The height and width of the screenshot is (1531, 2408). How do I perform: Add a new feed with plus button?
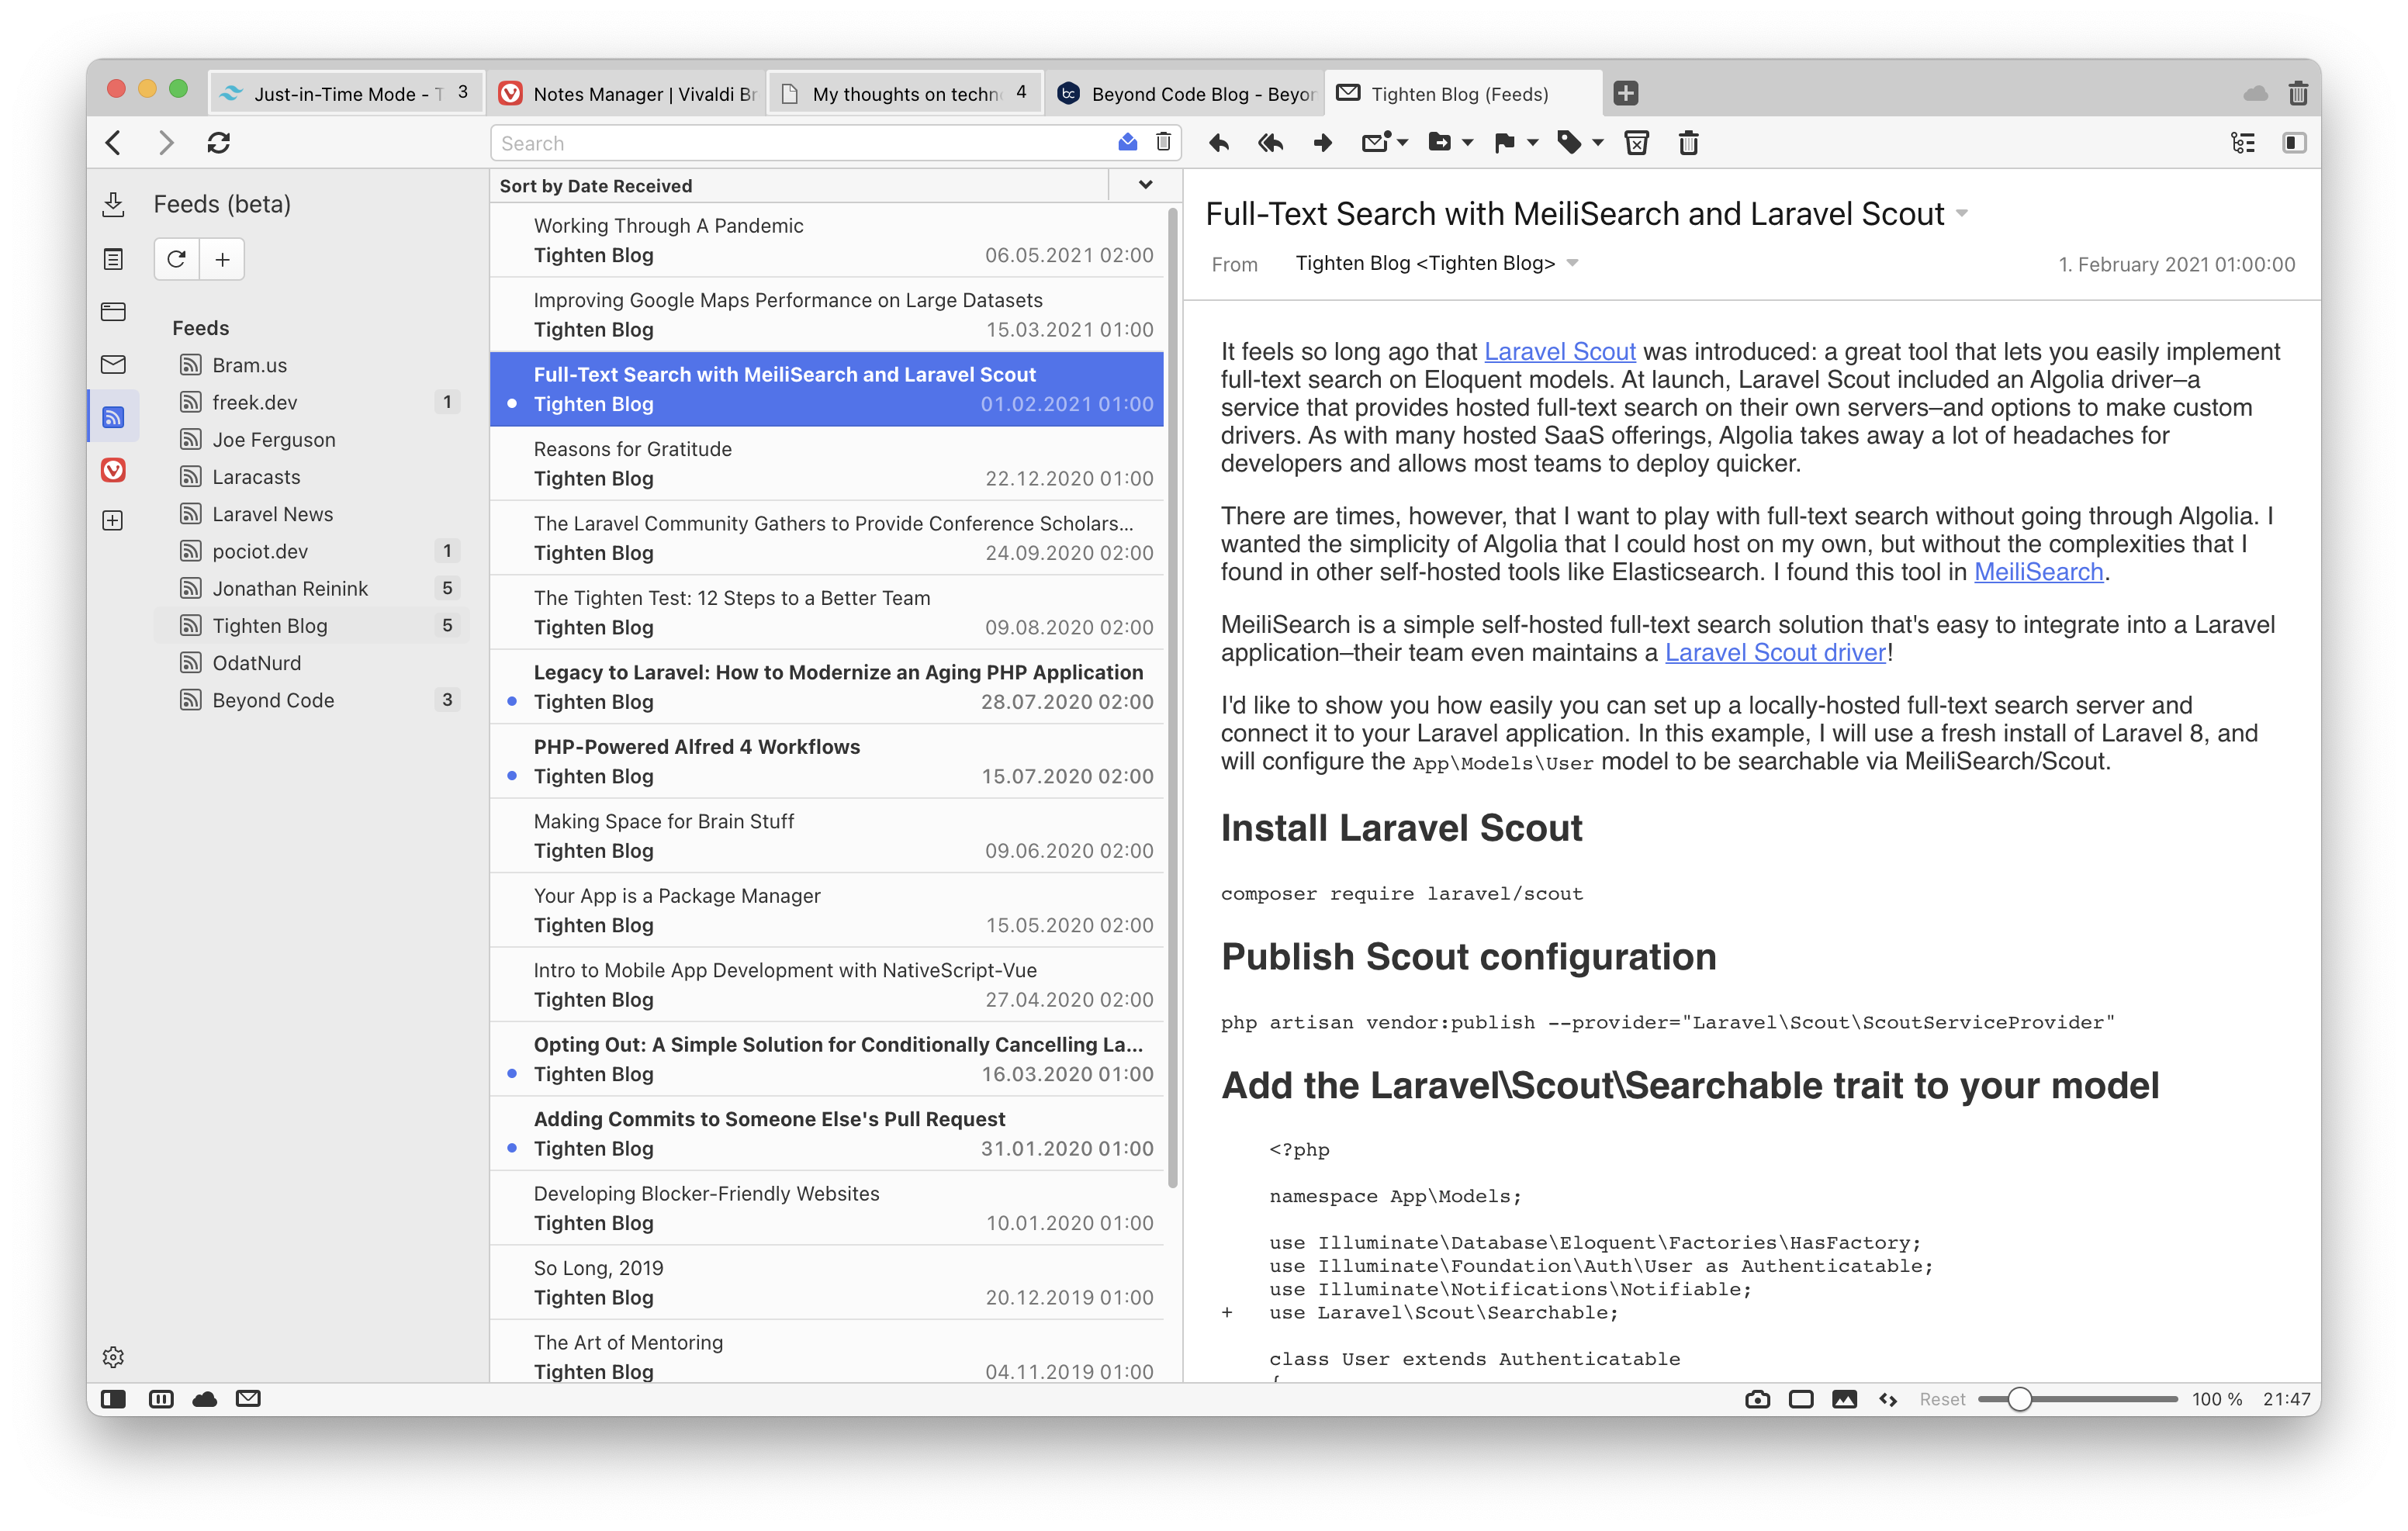tap(222, 259)
